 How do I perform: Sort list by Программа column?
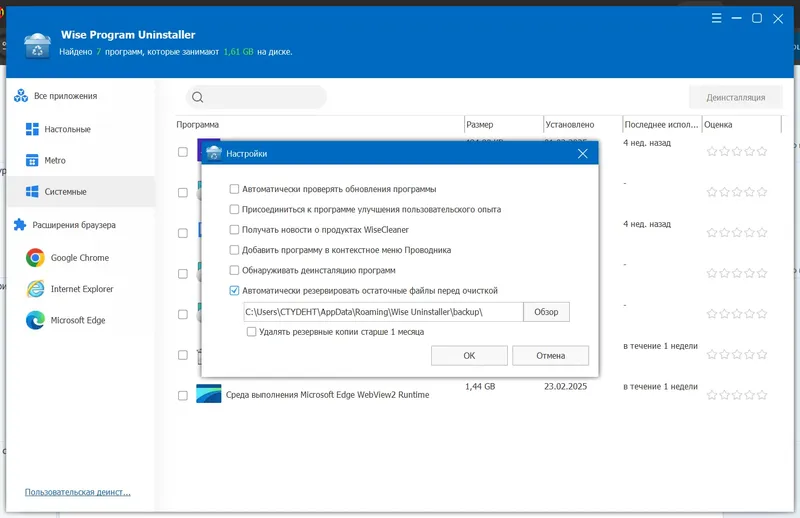197,125
